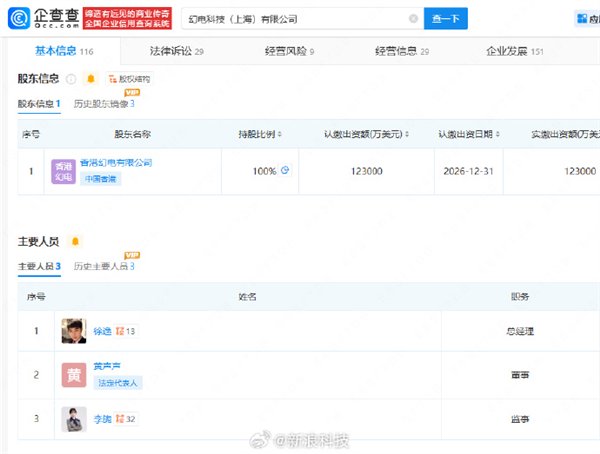
Task: Open 黄声声's person profile link
Action: point(107,366)
